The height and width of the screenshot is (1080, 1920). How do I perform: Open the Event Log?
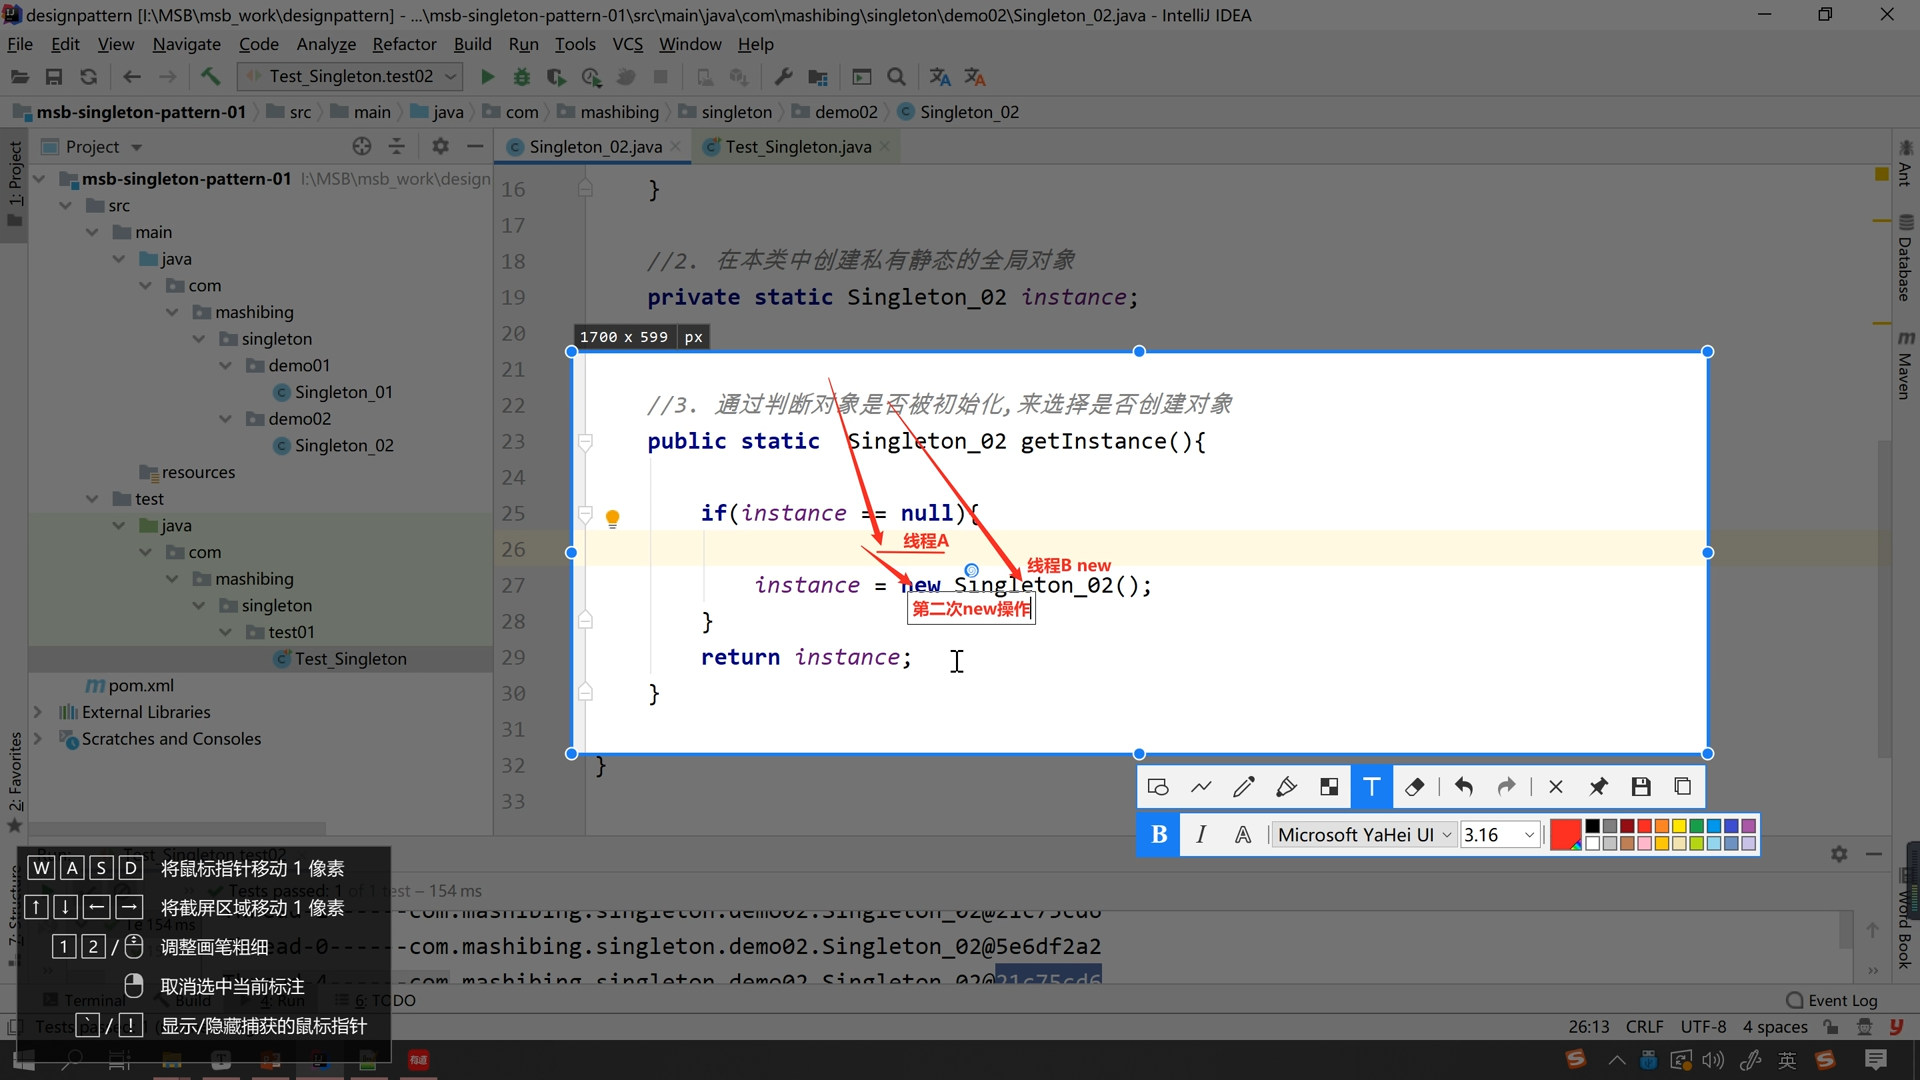coord(1832,1000)
